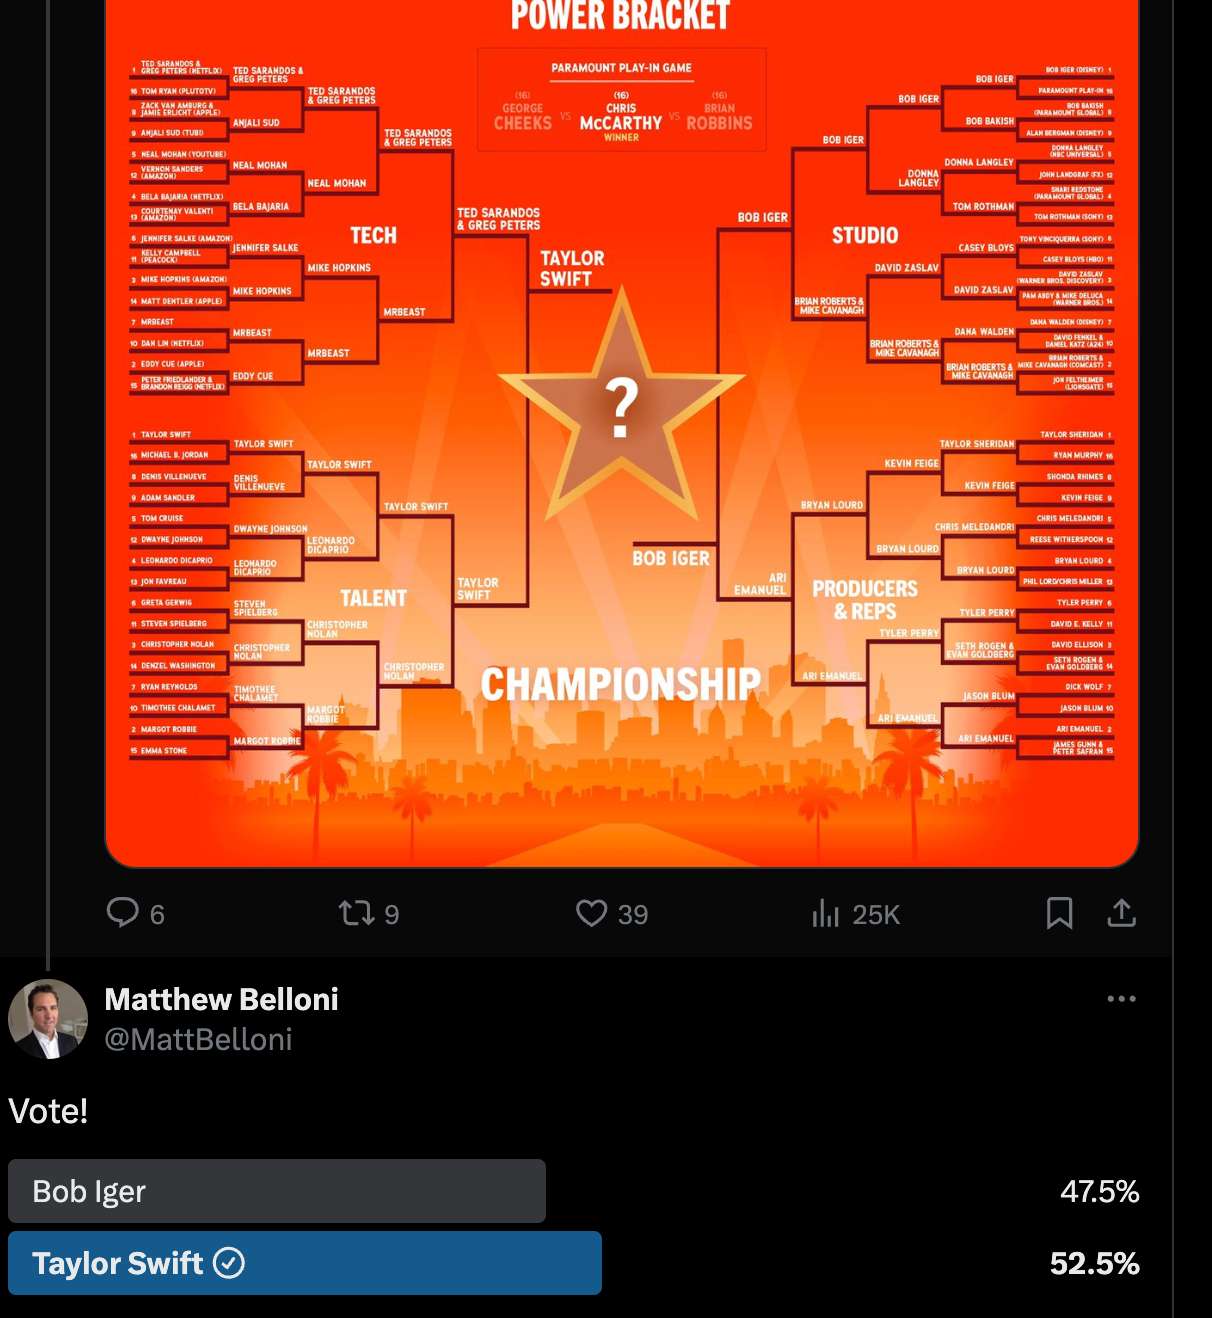
Task: Open the Power Bracket image
Action: [x=622, y=433]
